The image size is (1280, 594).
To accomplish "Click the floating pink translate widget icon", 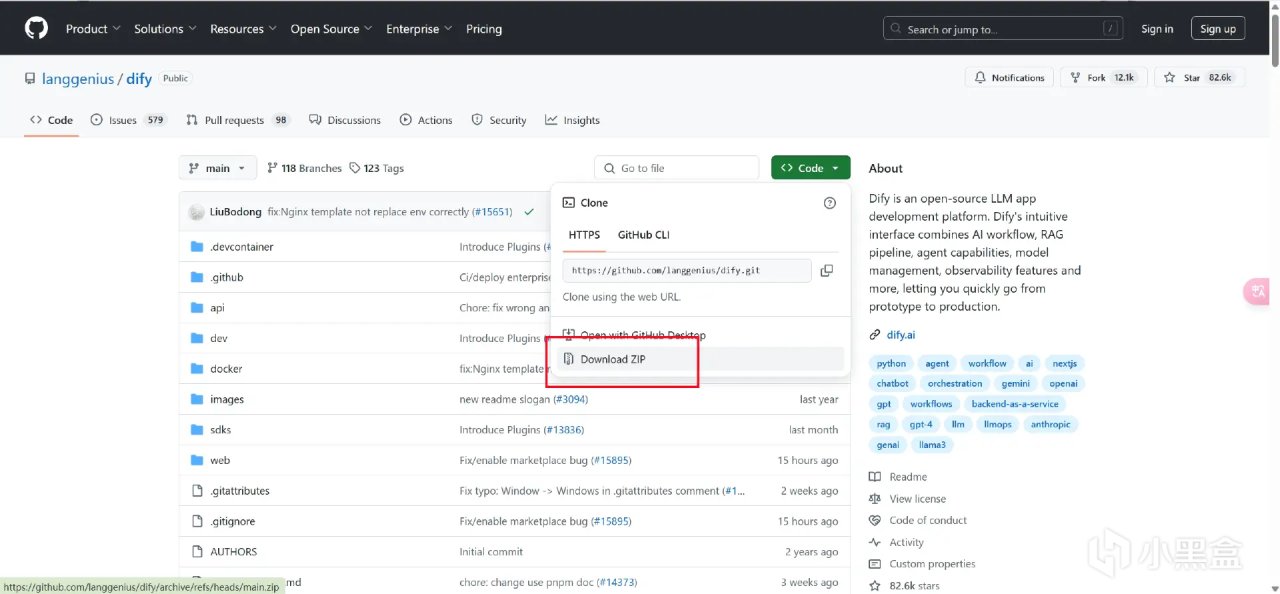I will point(1258,292).
